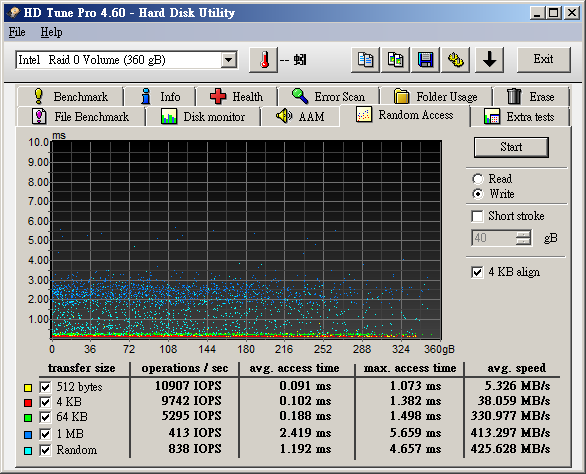Save screenshot with the floppy disk icon
The image size is (586, 474).
[x=426, y=60]
